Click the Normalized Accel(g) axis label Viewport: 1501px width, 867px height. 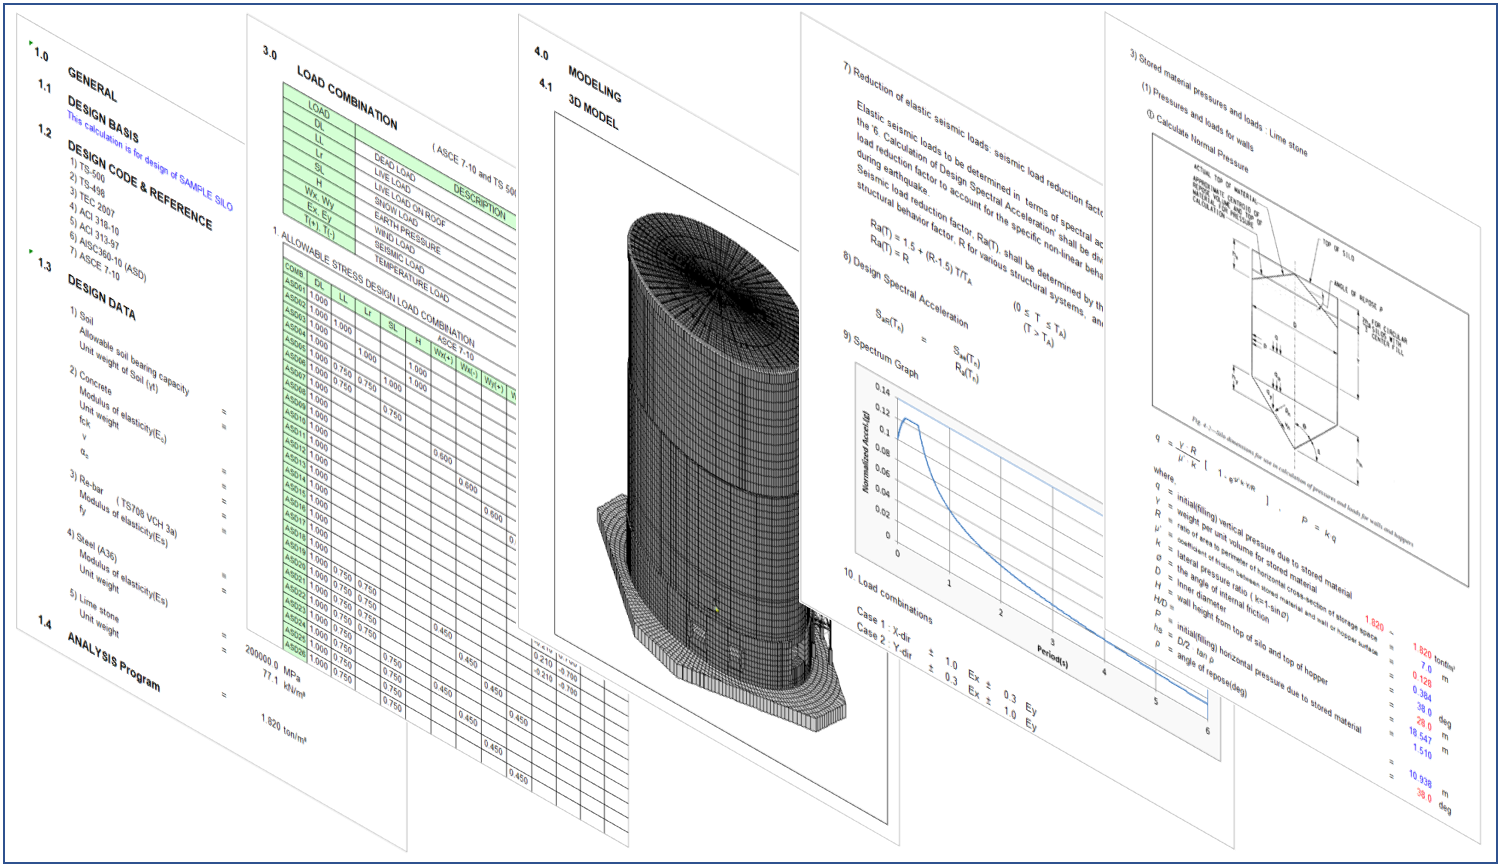[x=867, y=450]
